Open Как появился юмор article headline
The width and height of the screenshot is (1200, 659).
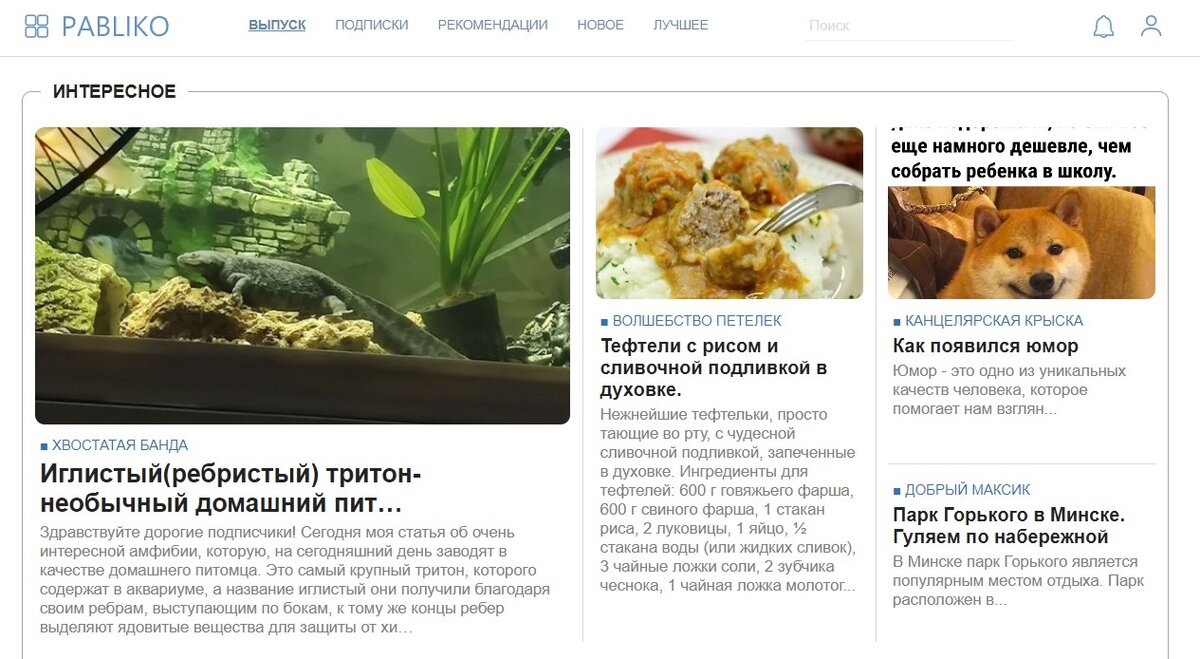click(986, 346)
